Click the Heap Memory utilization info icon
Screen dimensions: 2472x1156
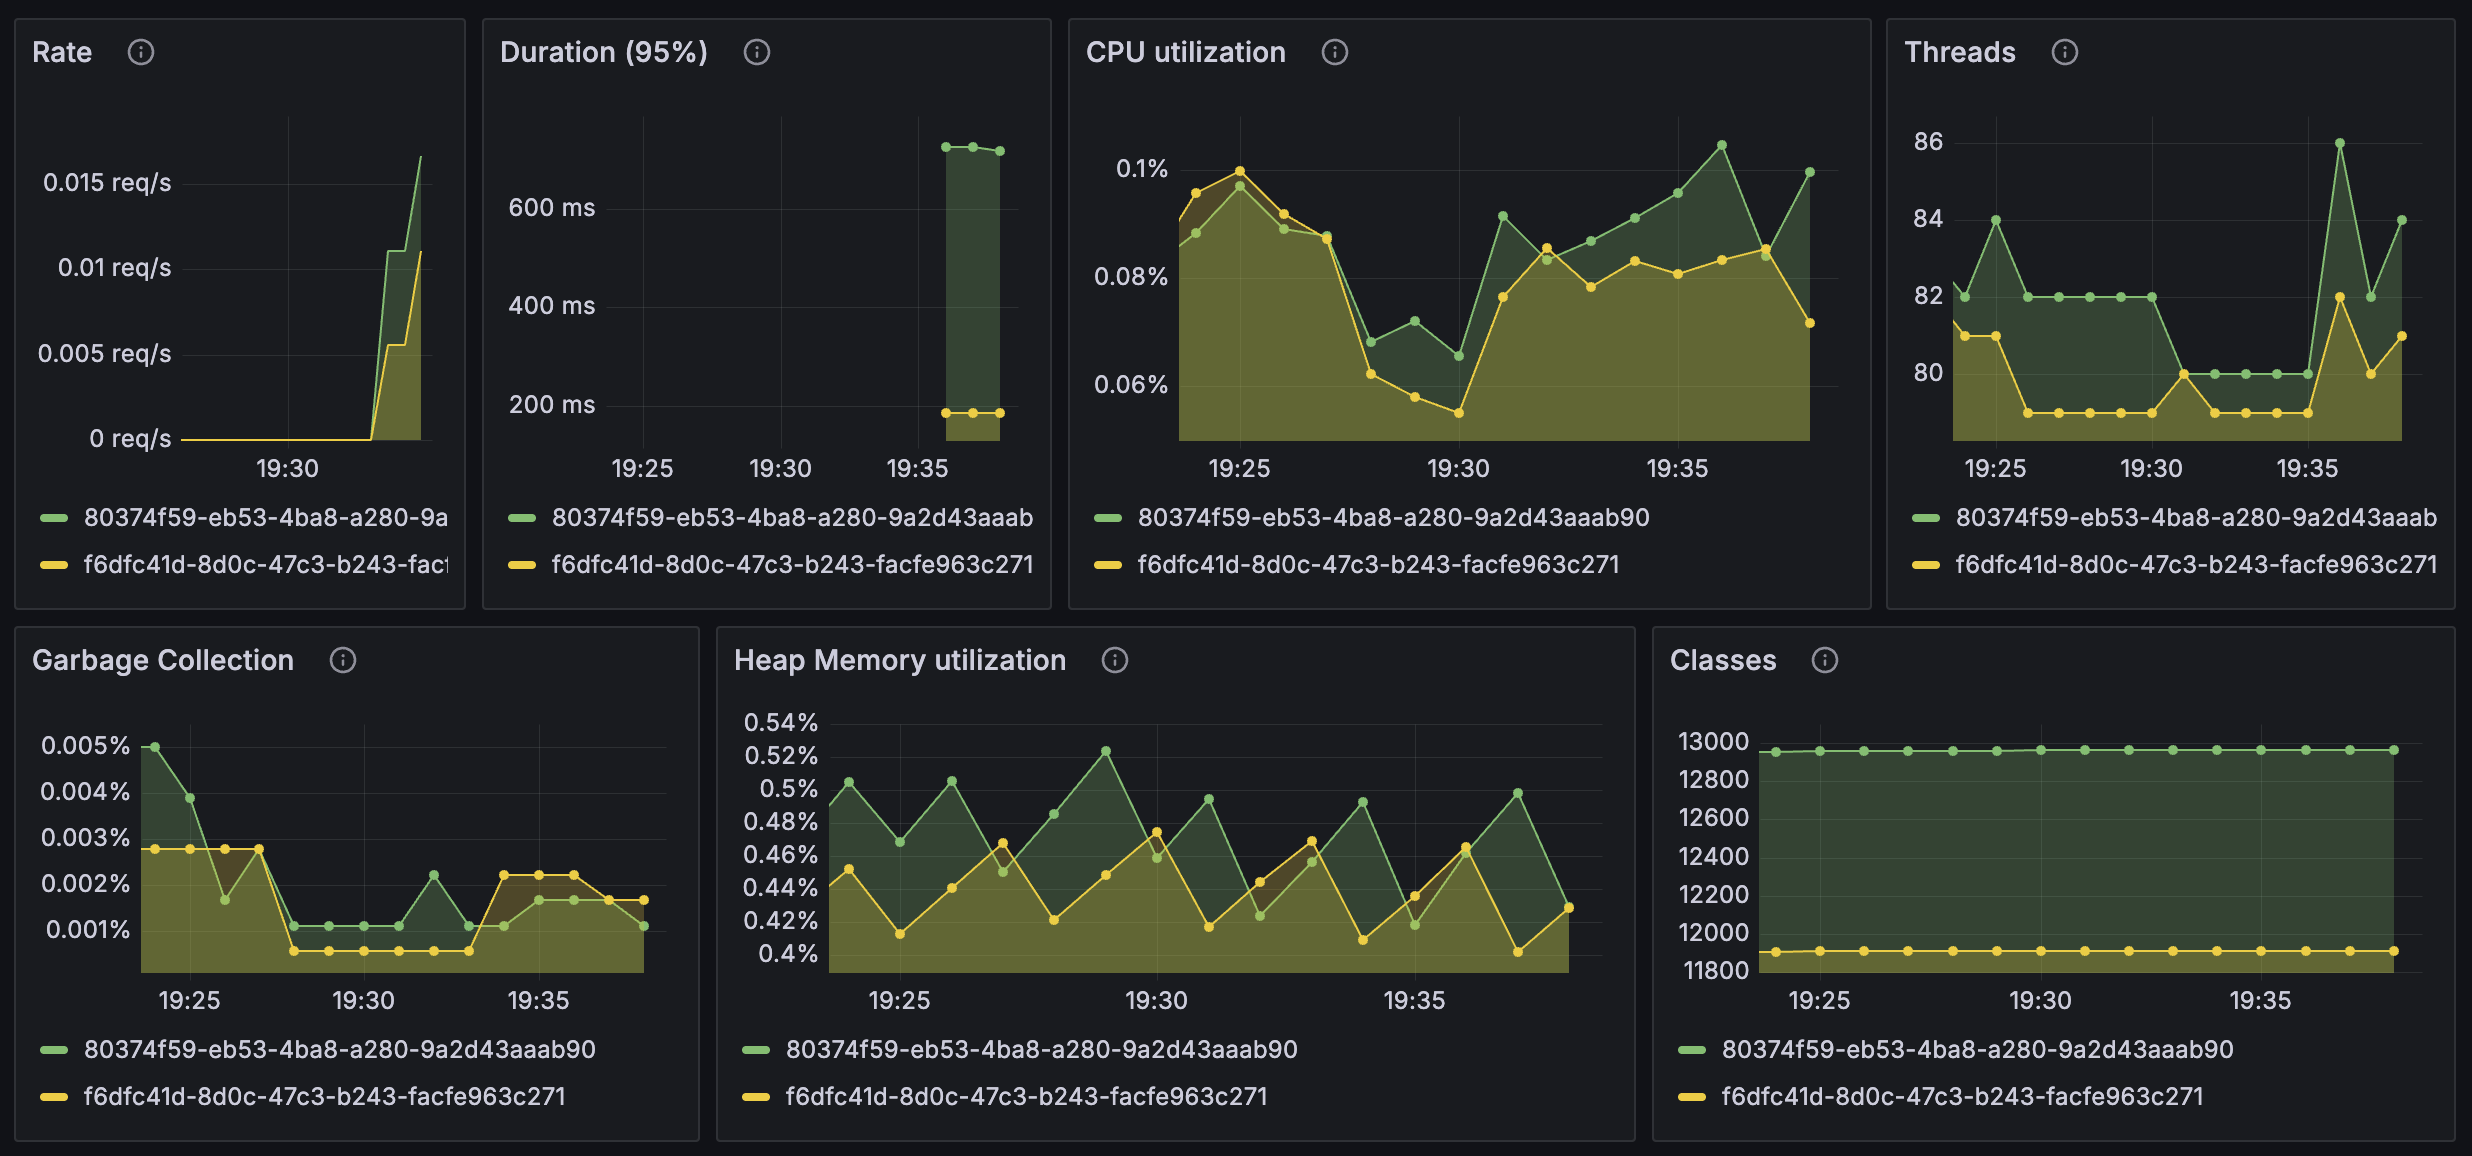[x=1115, y=660]
